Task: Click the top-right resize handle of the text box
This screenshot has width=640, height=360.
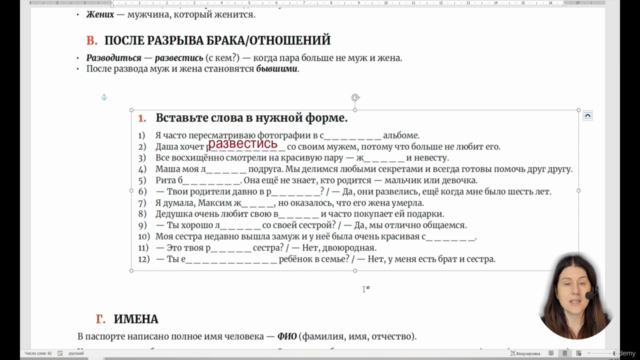Action: click(x=578, y=110)
